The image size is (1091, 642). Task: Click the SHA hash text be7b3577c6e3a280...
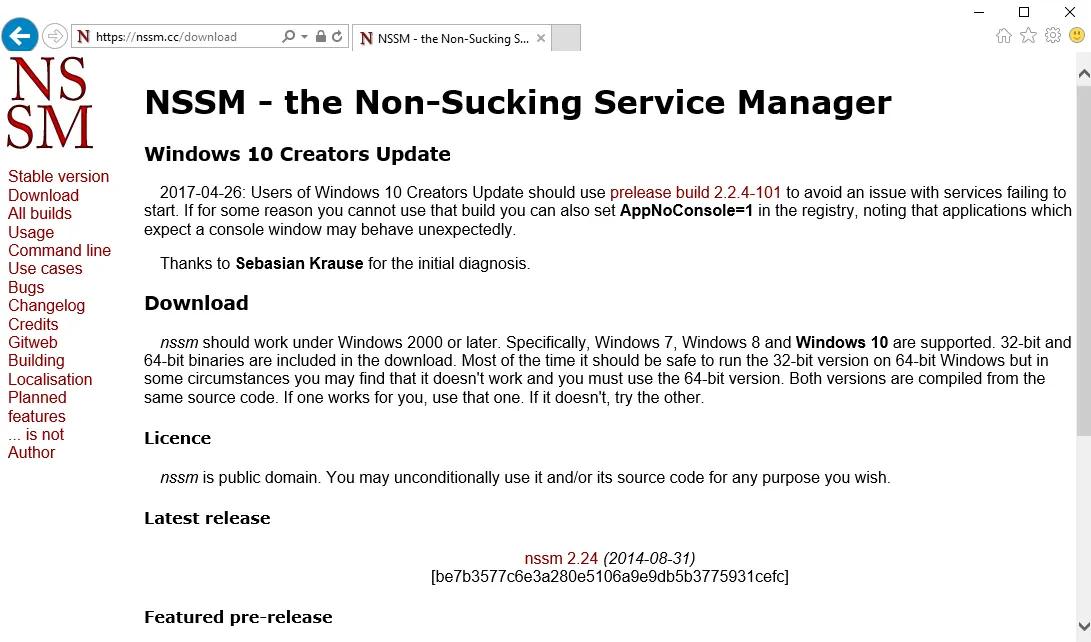610,577
